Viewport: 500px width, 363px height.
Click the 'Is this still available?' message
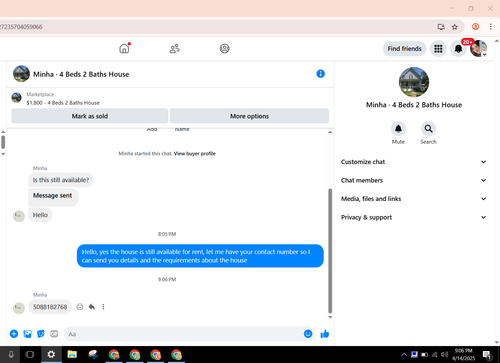pos(61,180)
